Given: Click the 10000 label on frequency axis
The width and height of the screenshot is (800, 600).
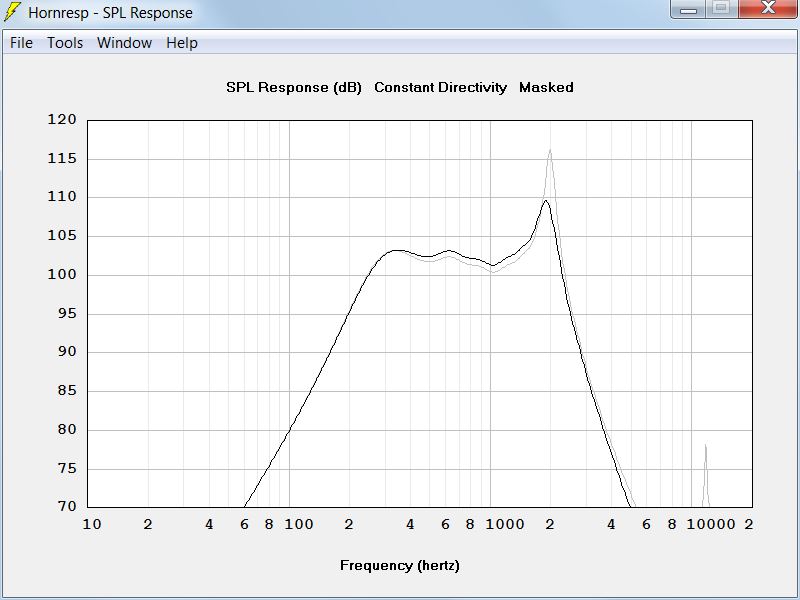Looking at the screenshot, I should pyautogui.click(x=711, y=524).
